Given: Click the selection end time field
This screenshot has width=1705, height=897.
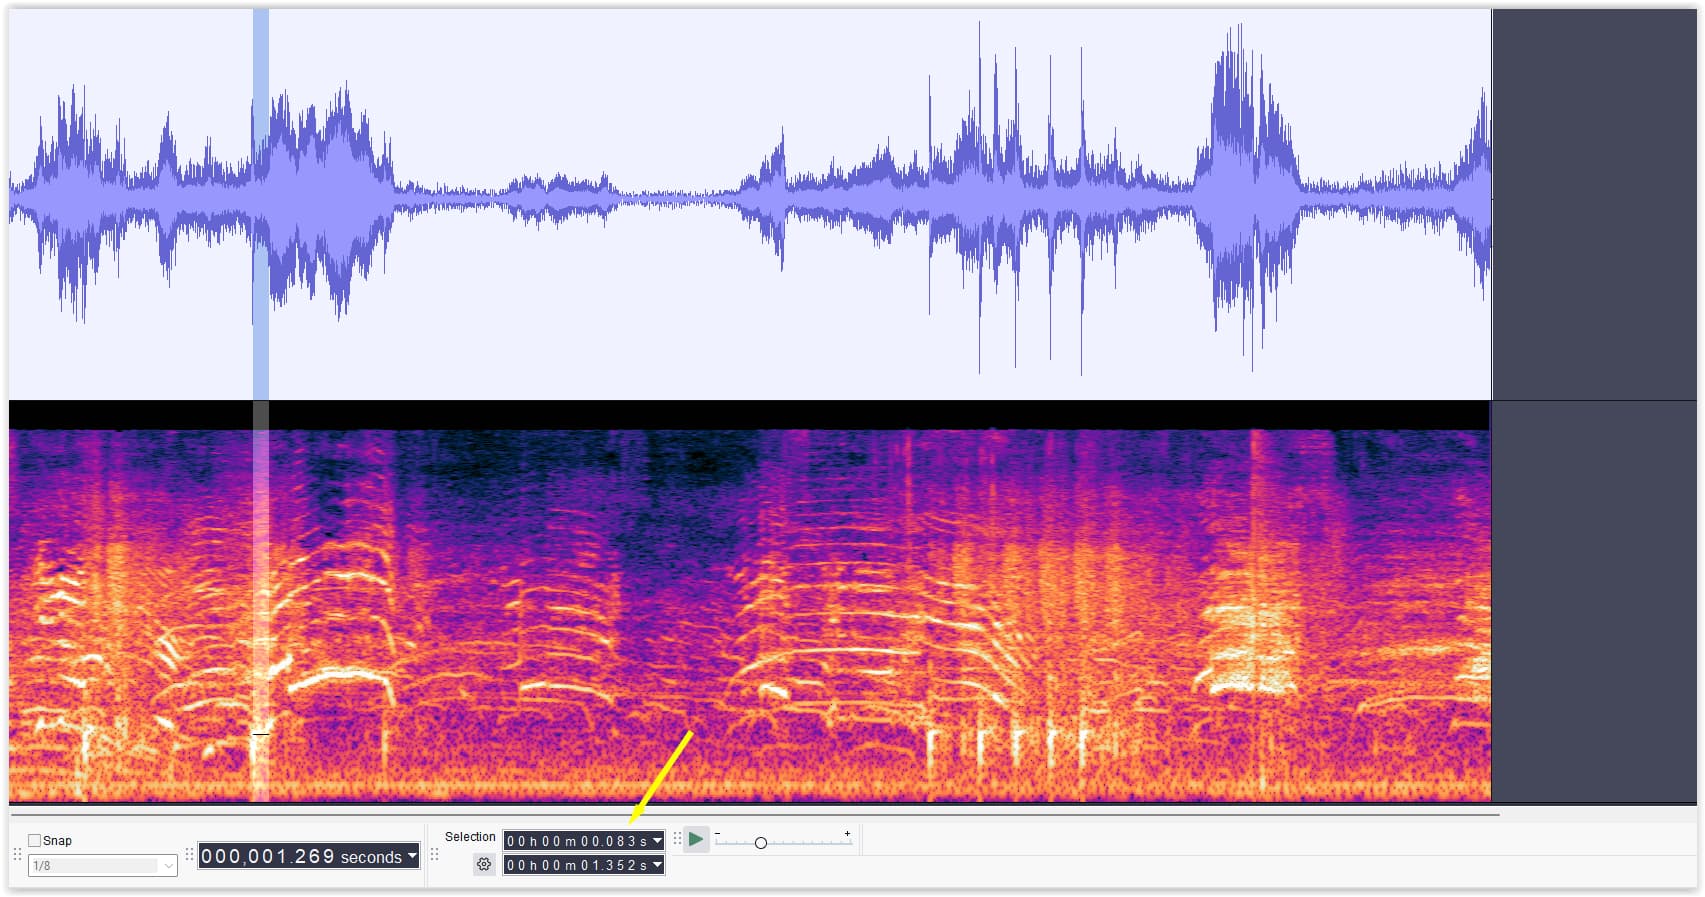Looking at the screenshot, I should tap(576, 865).
